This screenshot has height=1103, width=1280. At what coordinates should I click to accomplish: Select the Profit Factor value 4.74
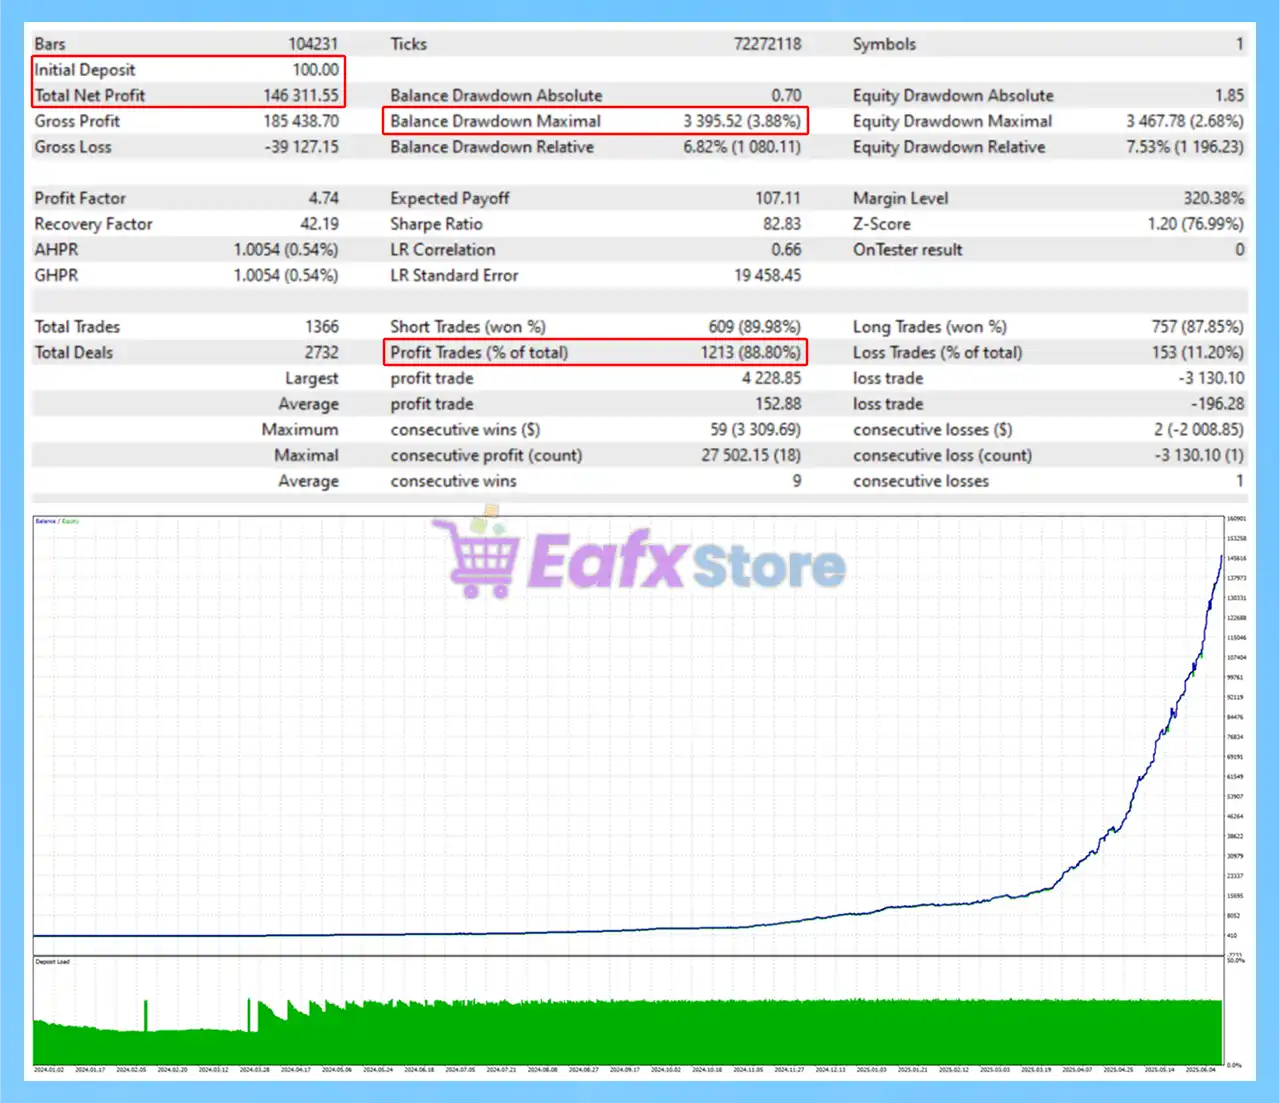click(x=323, y=198)
